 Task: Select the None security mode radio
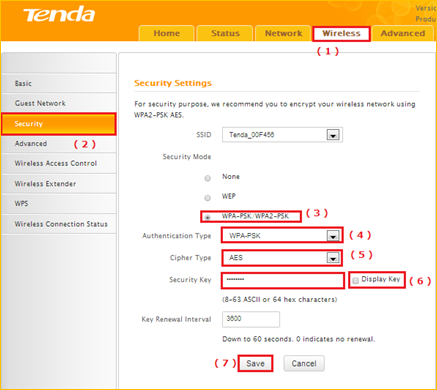[207, 178]
